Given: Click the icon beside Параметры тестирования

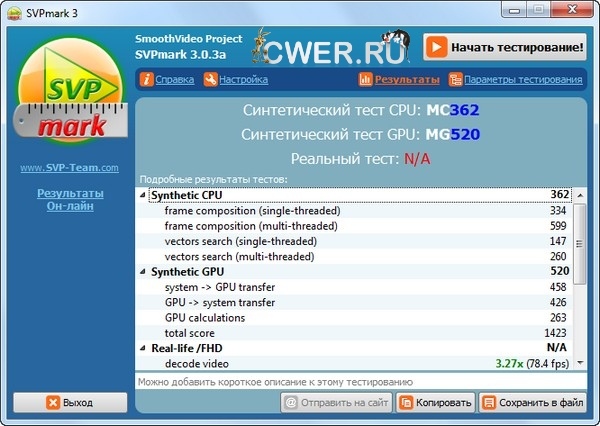Looking at the screenshot, I should click(456, 79).
